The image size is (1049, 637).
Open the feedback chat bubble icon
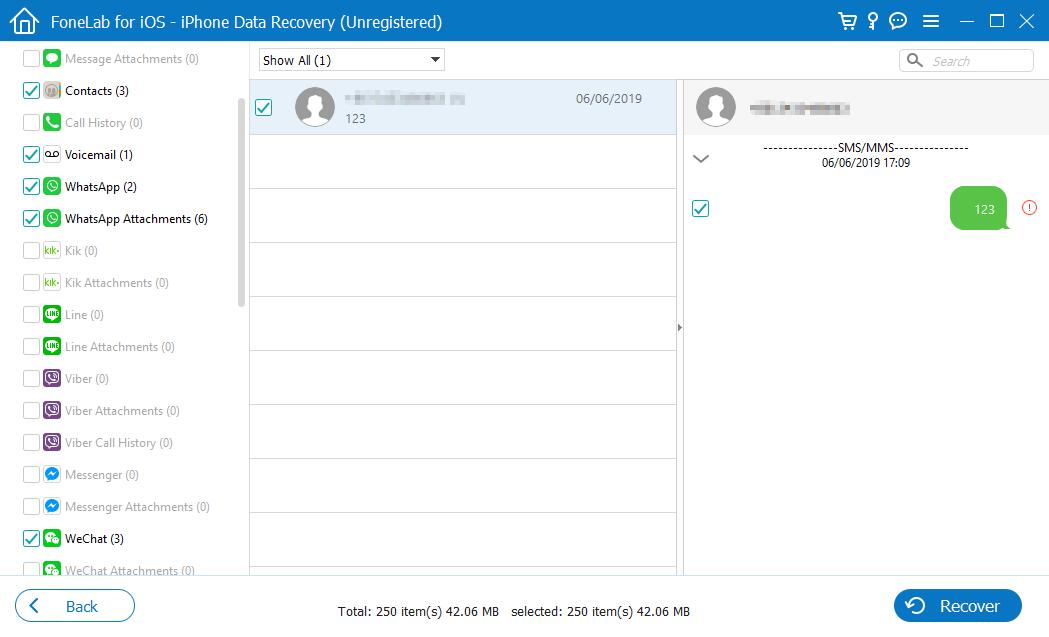pyautogui.click(x=898, y=21)
